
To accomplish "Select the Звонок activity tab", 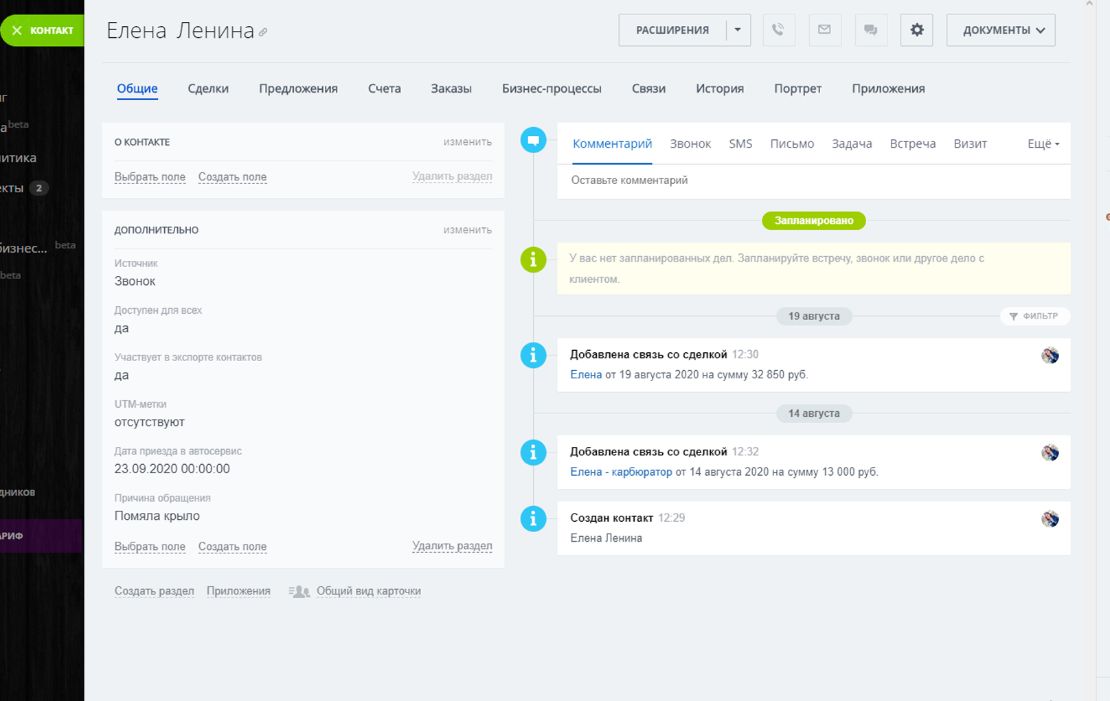I will [690, 144].
